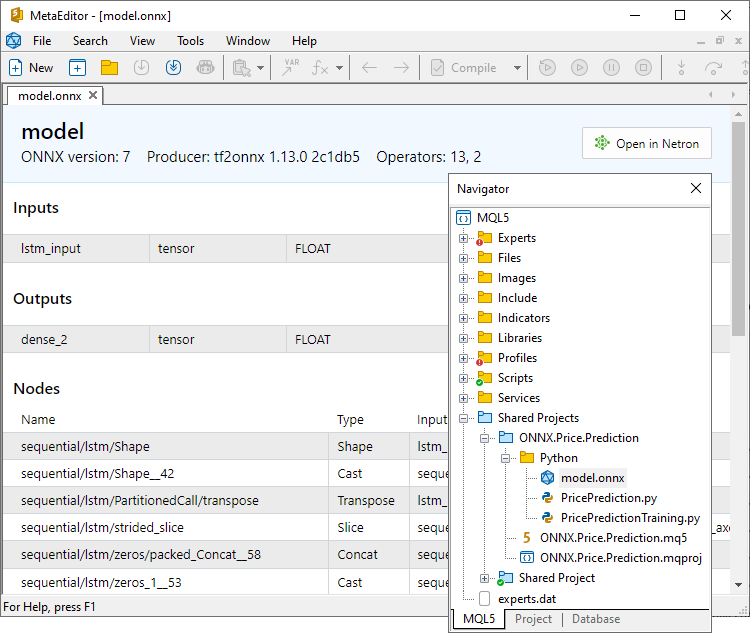The width and height of the screenshot is (750, 633).
Task: Collapse the Shared Projects folder
Action: pos(463,418)
